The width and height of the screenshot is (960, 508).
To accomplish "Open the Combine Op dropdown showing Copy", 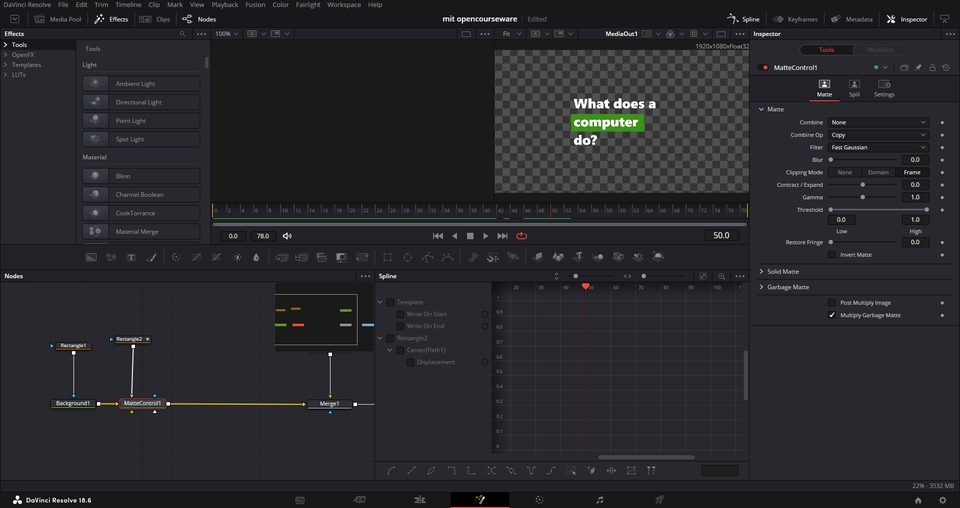I will [x=879, y=135].
